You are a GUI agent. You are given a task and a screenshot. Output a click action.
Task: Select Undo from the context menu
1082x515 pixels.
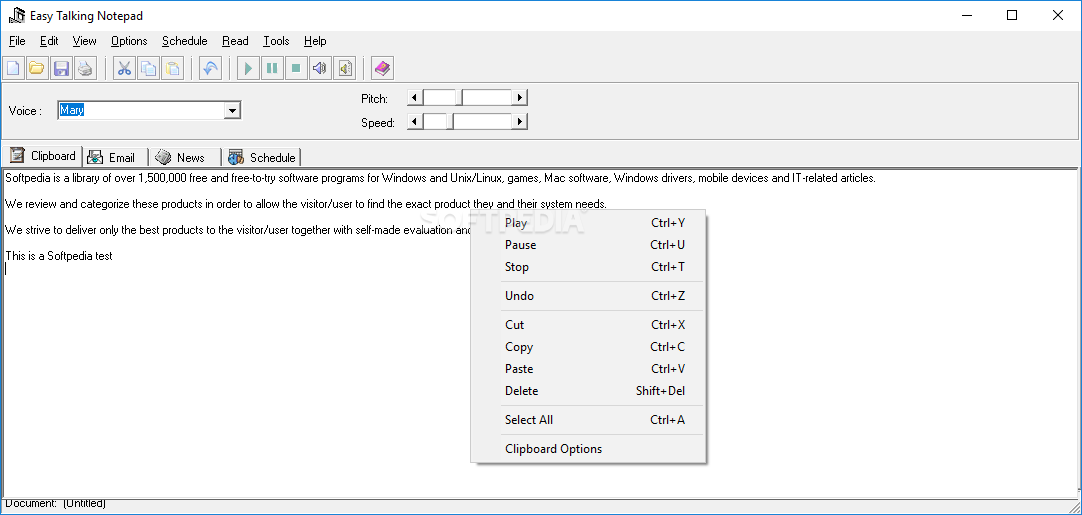tap(588, 296)
